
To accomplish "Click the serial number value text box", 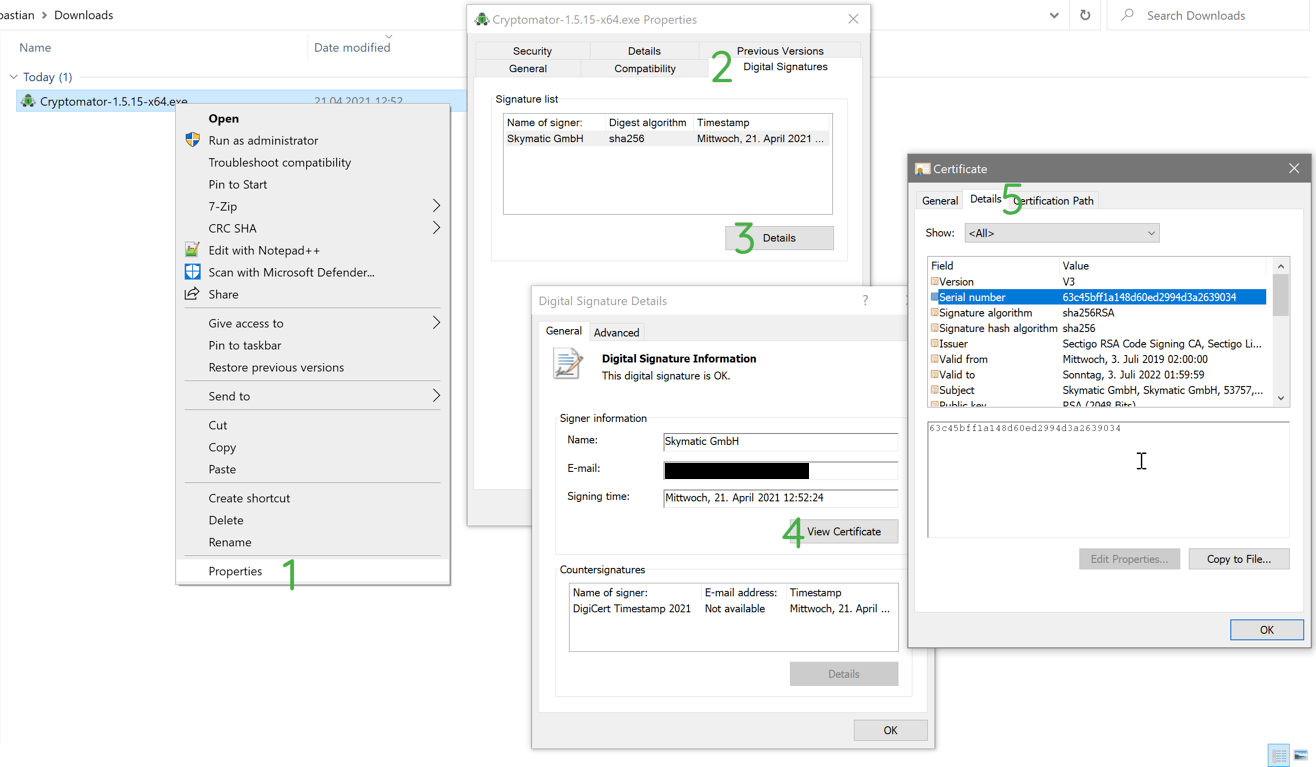I will (1108, 480).
